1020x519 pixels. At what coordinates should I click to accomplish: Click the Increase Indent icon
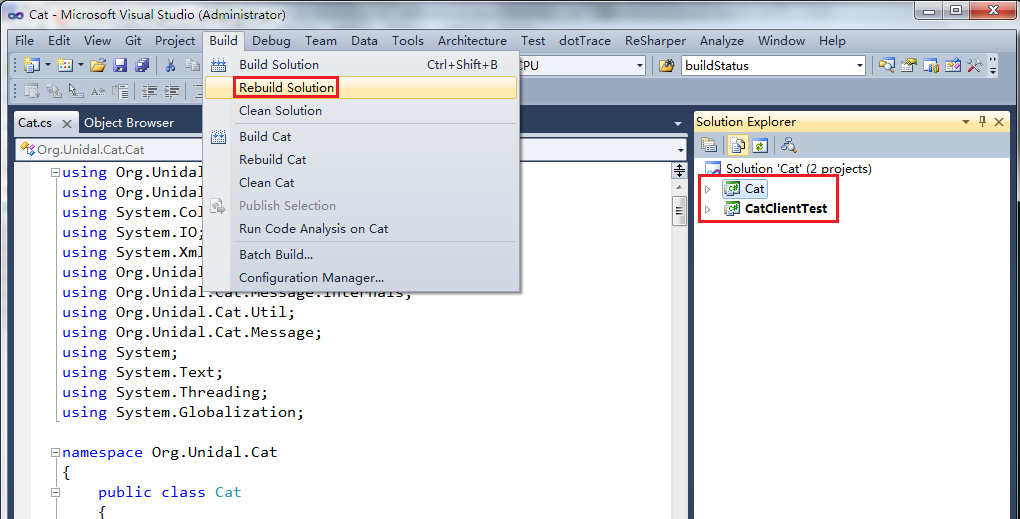(x=171, y=91)
